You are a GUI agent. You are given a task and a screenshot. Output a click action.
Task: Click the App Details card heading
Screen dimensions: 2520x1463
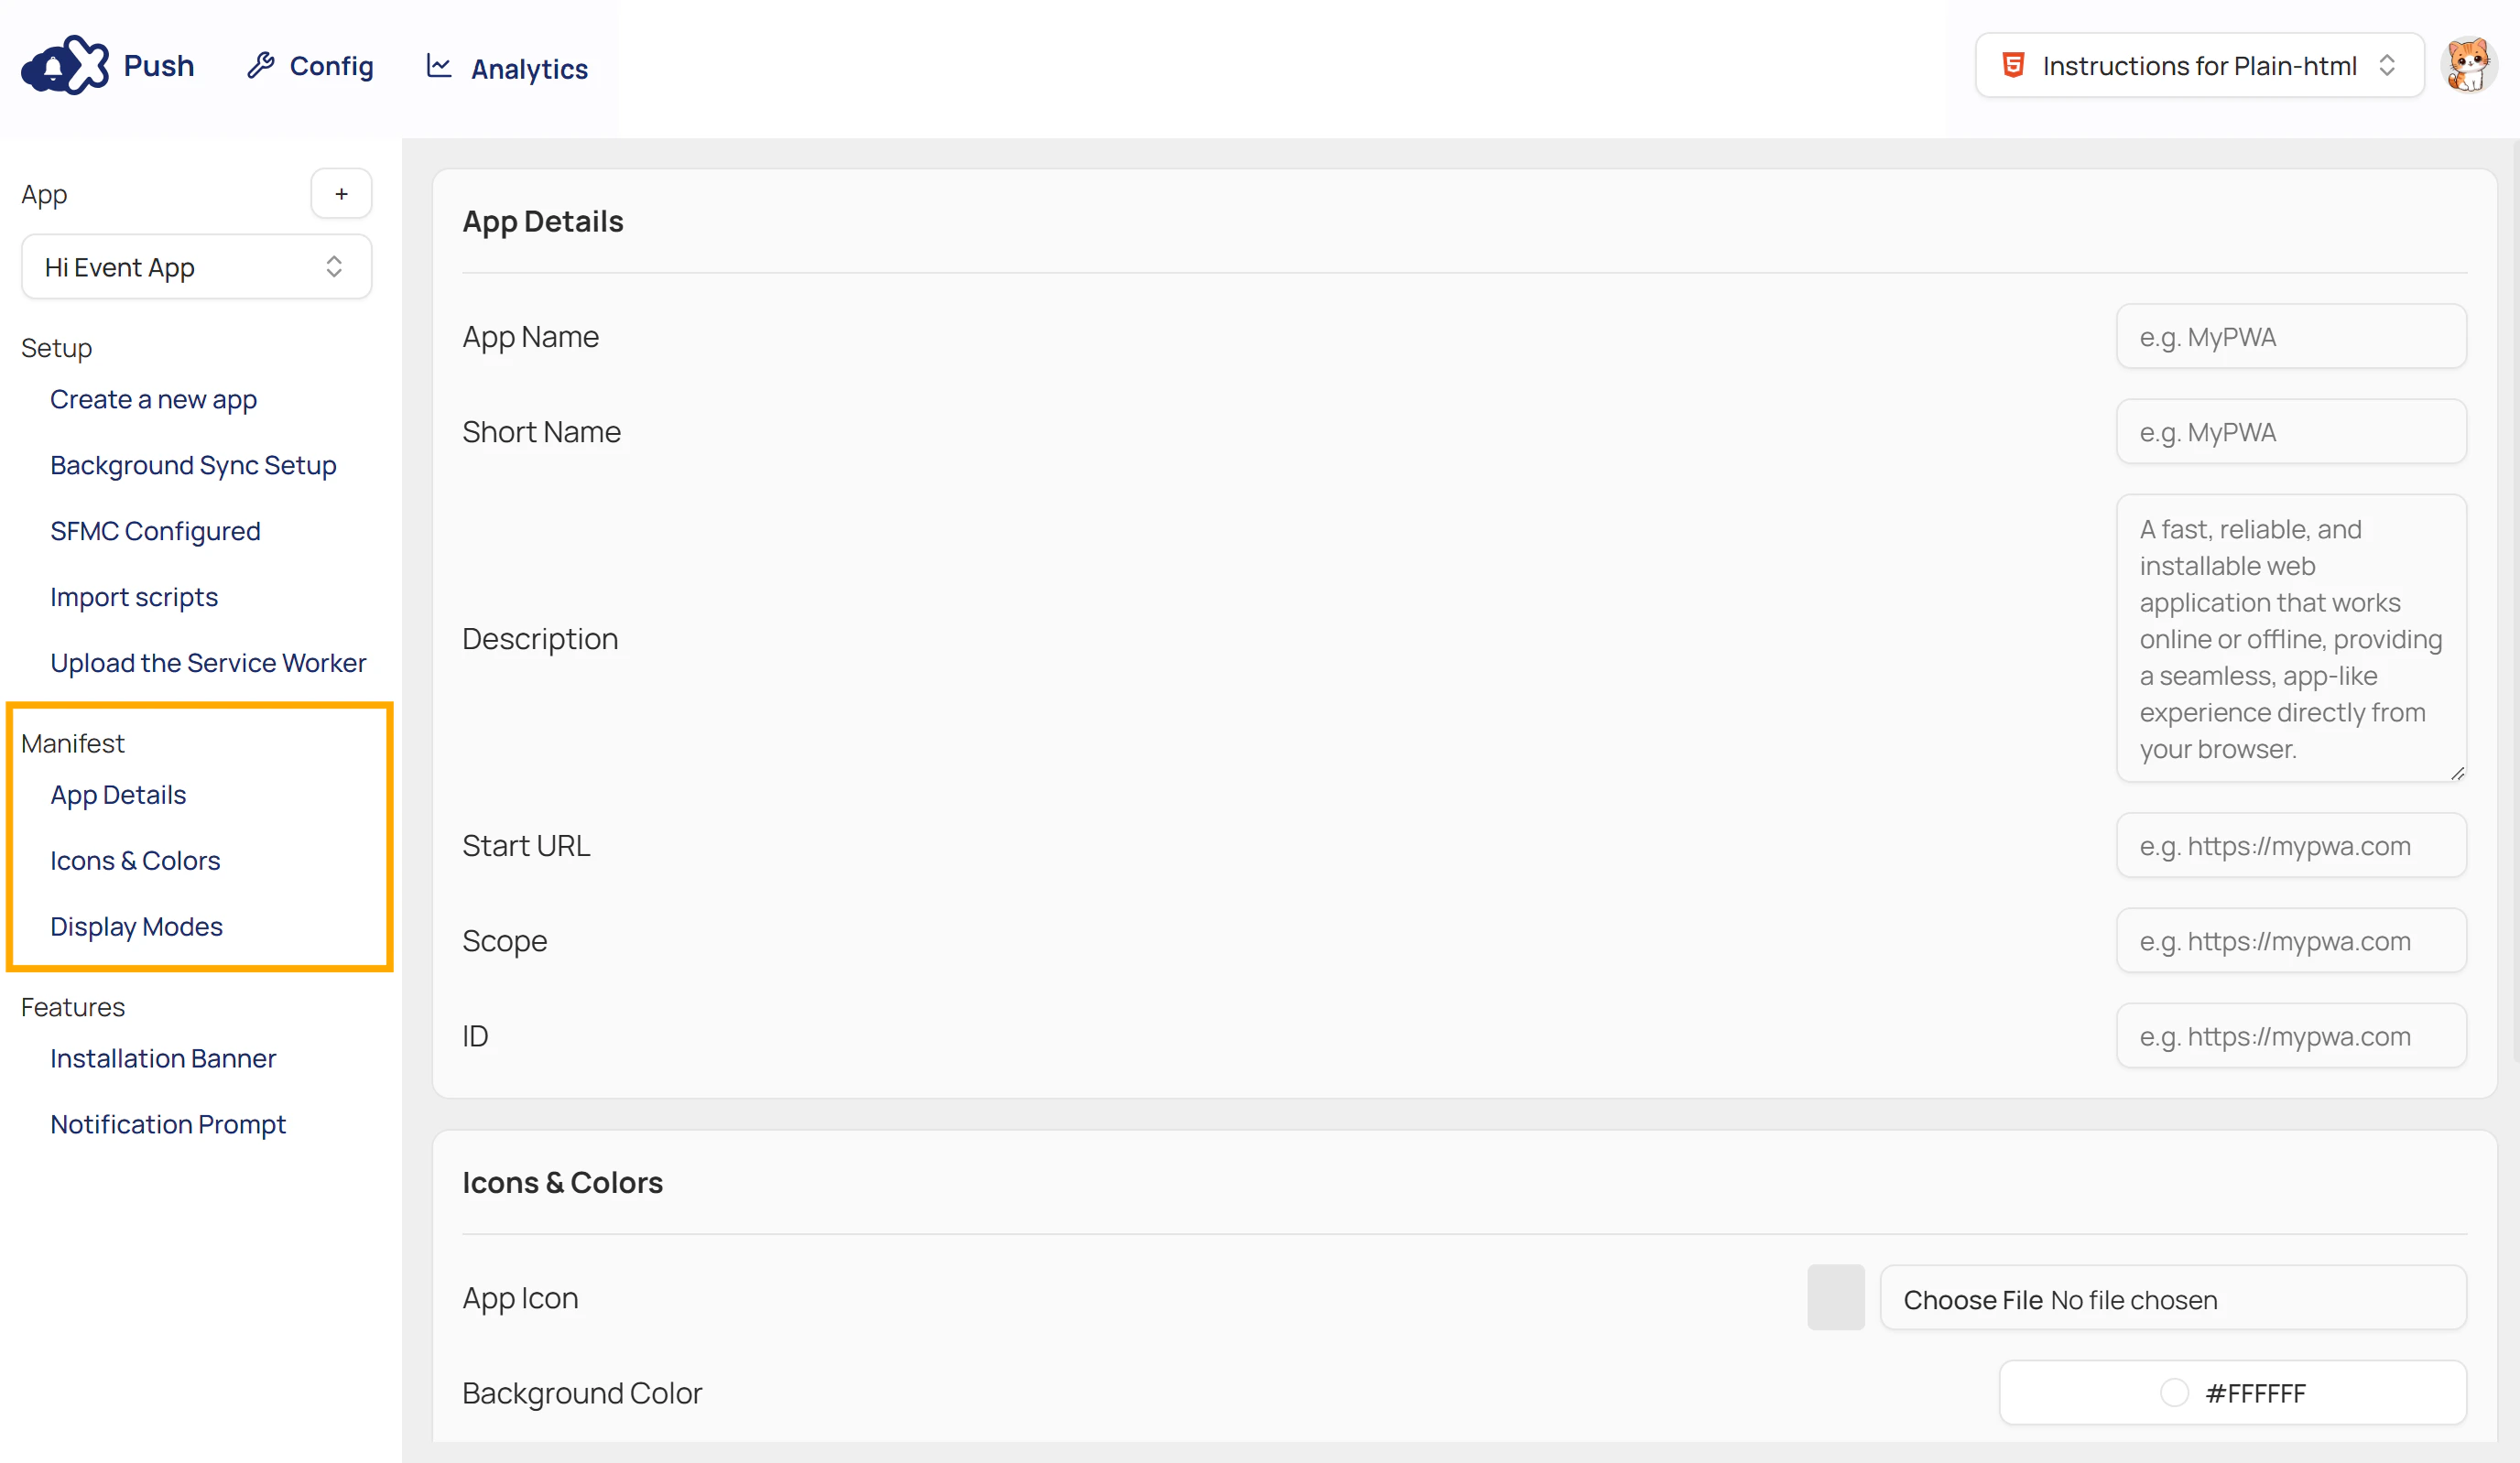tap(543, 221)
